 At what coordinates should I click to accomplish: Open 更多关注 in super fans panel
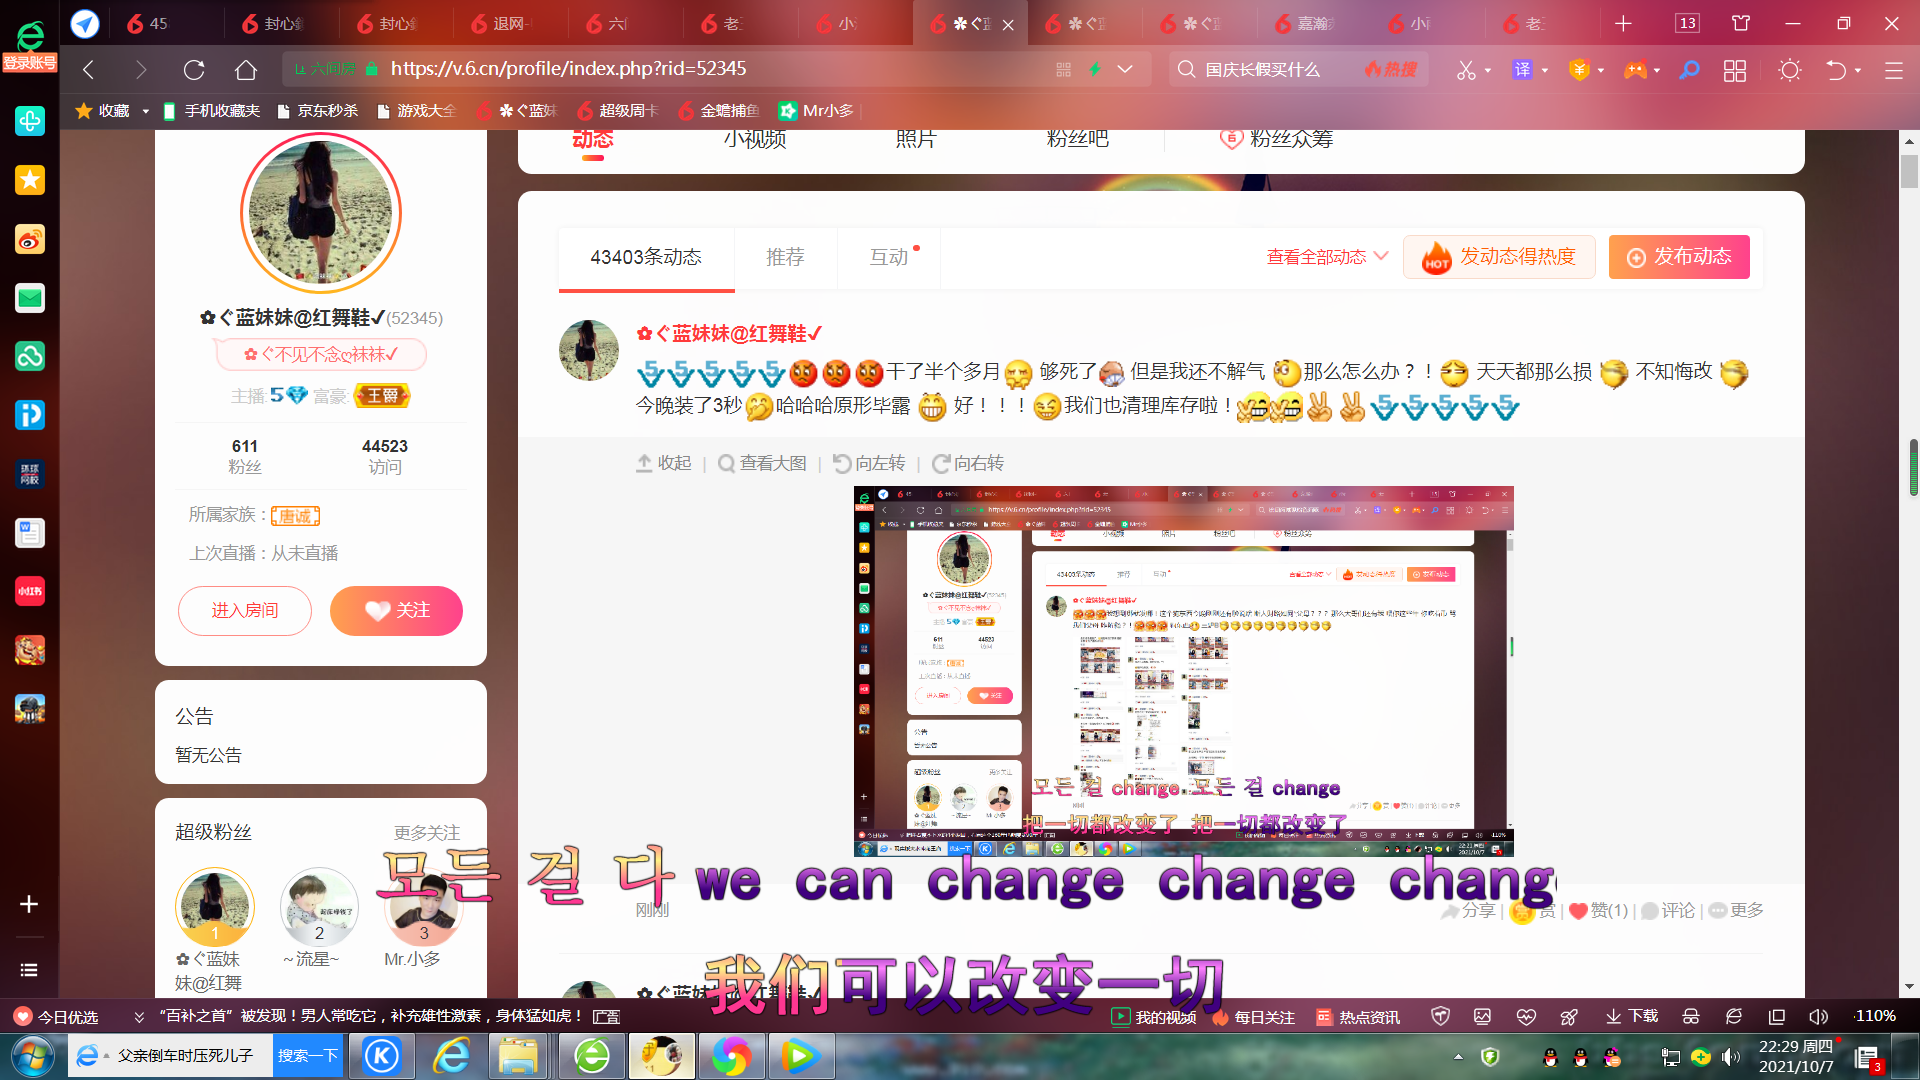click(x=427, y=832)
